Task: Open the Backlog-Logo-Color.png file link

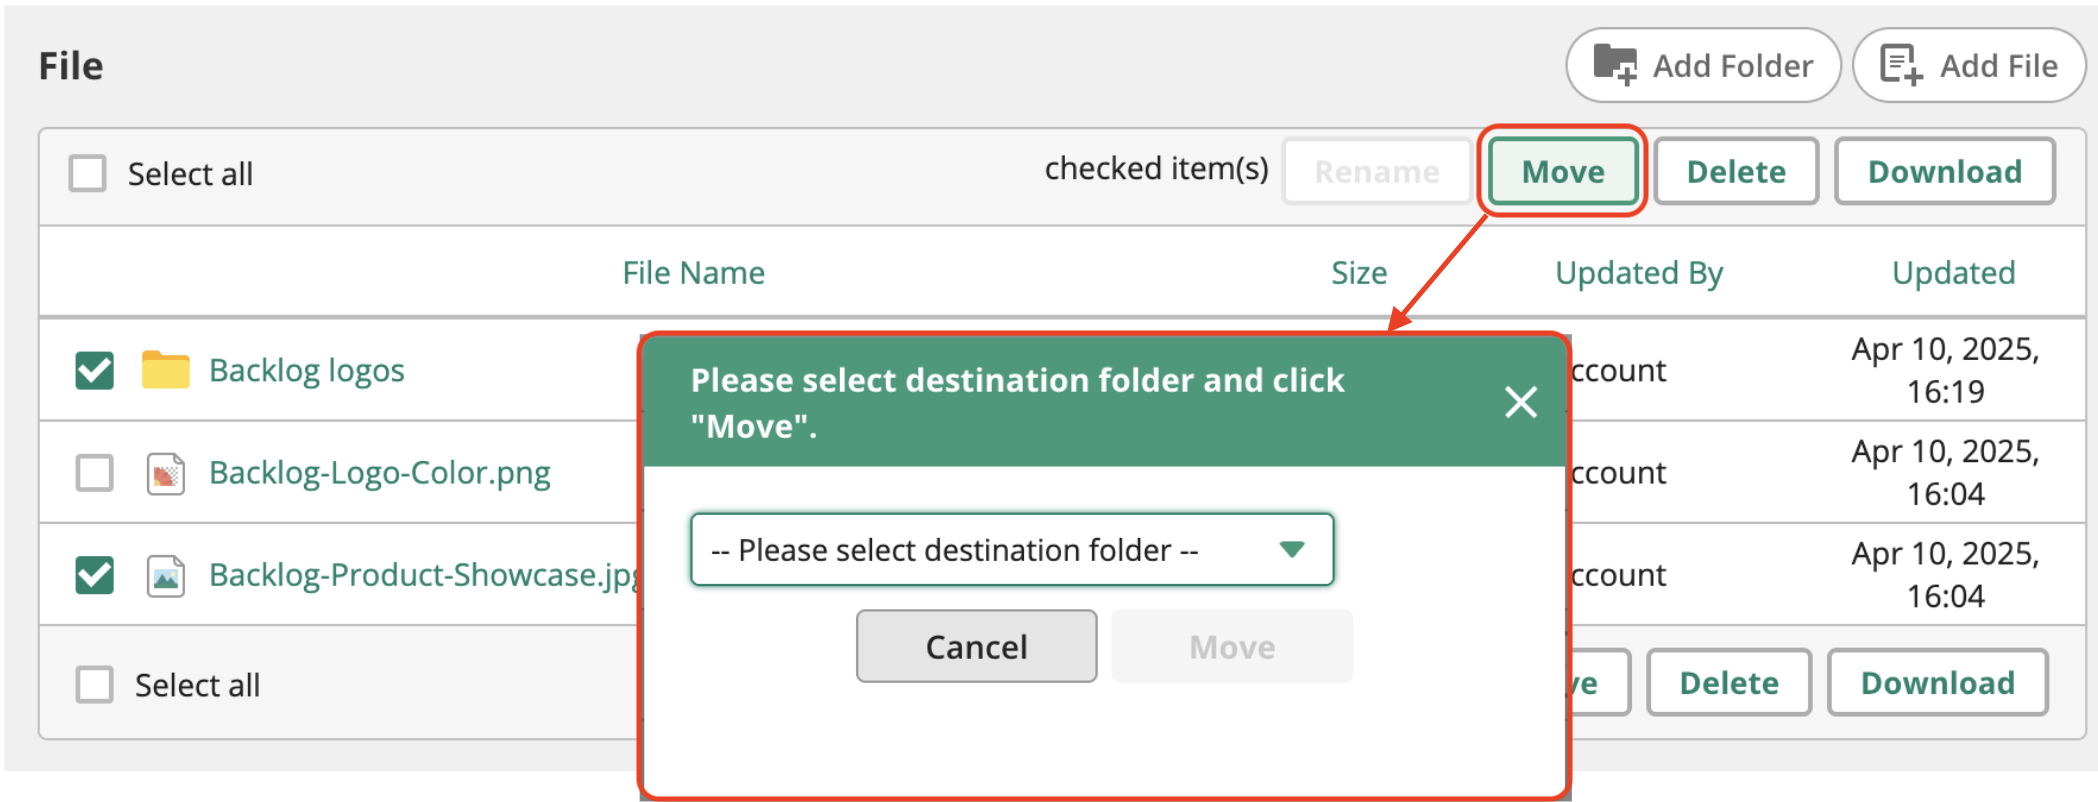Action: pyautogui.click(x=380, y=472)
